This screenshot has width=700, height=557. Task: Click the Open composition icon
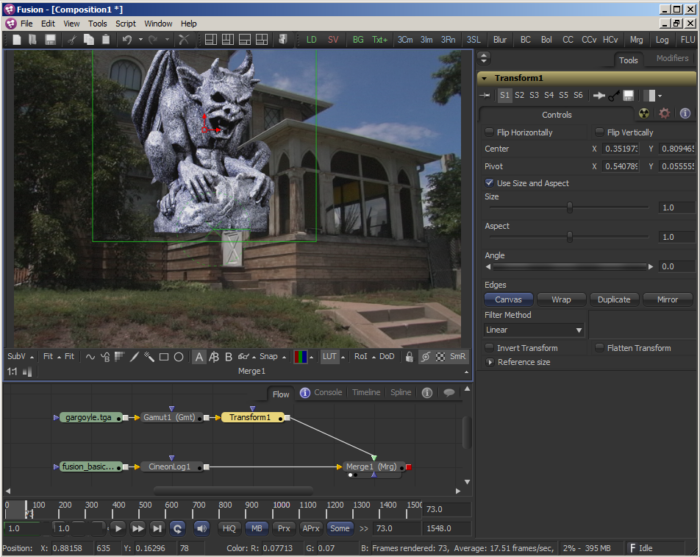point(33,40)
